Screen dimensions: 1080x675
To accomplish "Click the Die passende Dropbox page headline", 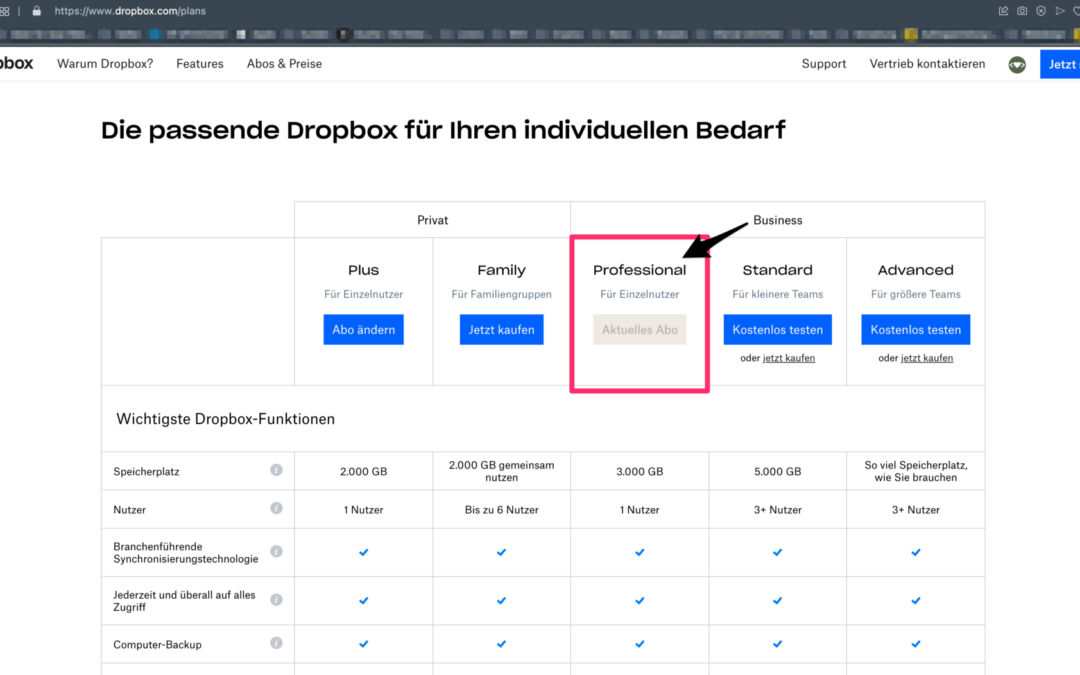I will pos(443,130).
